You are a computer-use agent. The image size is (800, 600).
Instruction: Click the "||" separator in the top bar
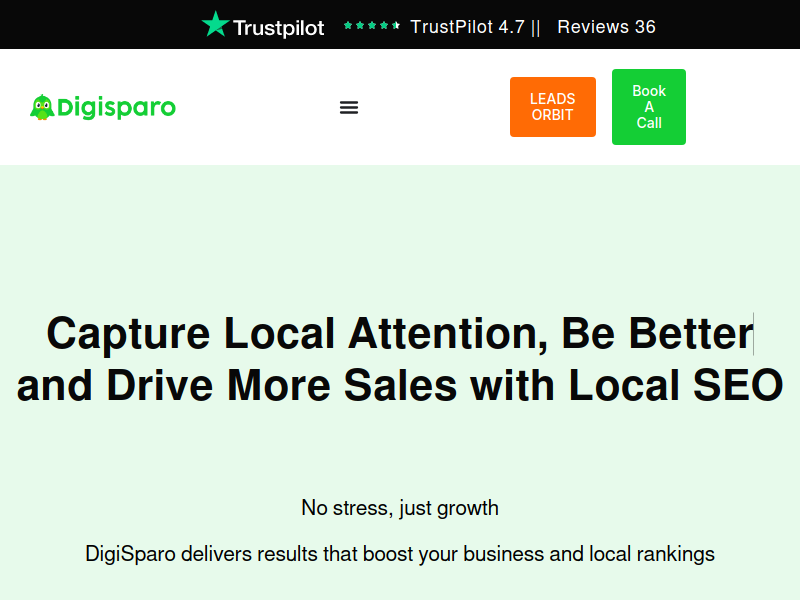click(x=536, y=27)
